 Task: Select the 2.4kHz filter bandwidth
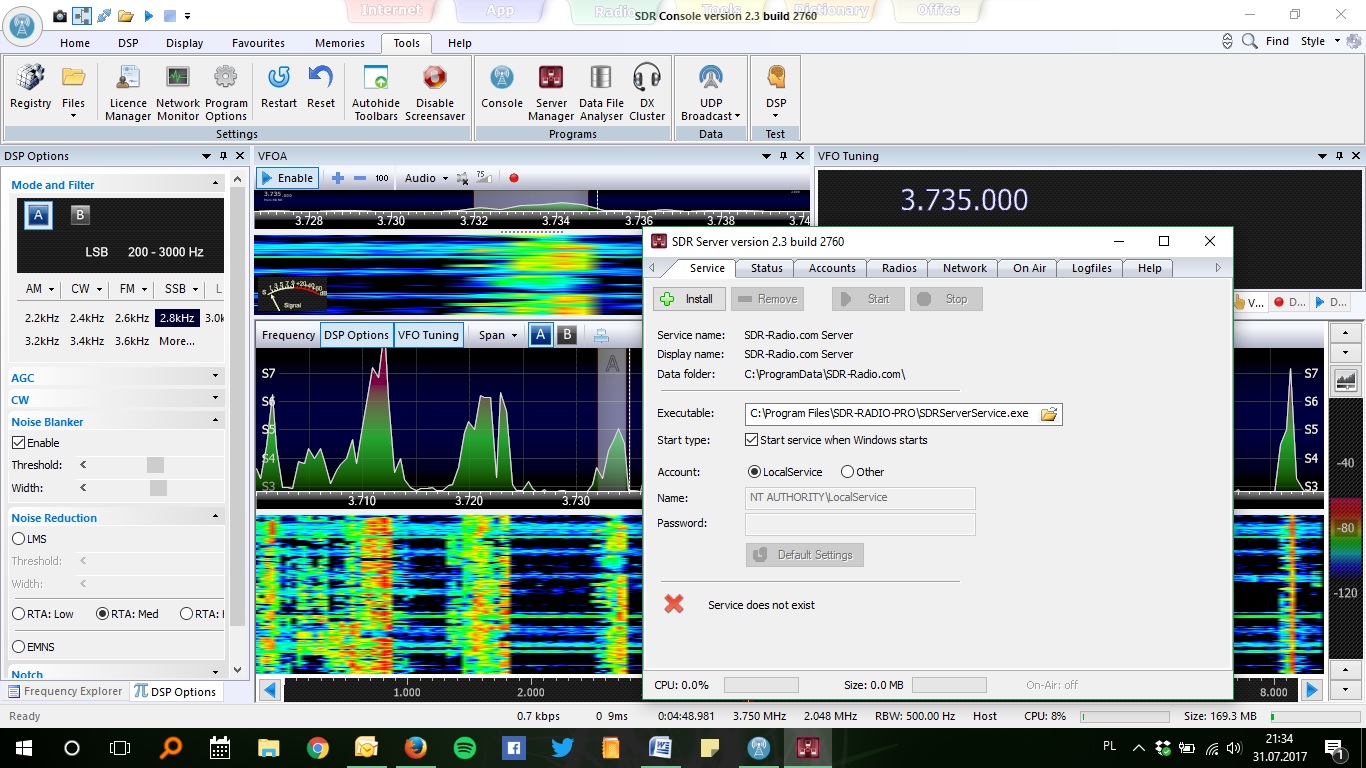tap(87, 318)
